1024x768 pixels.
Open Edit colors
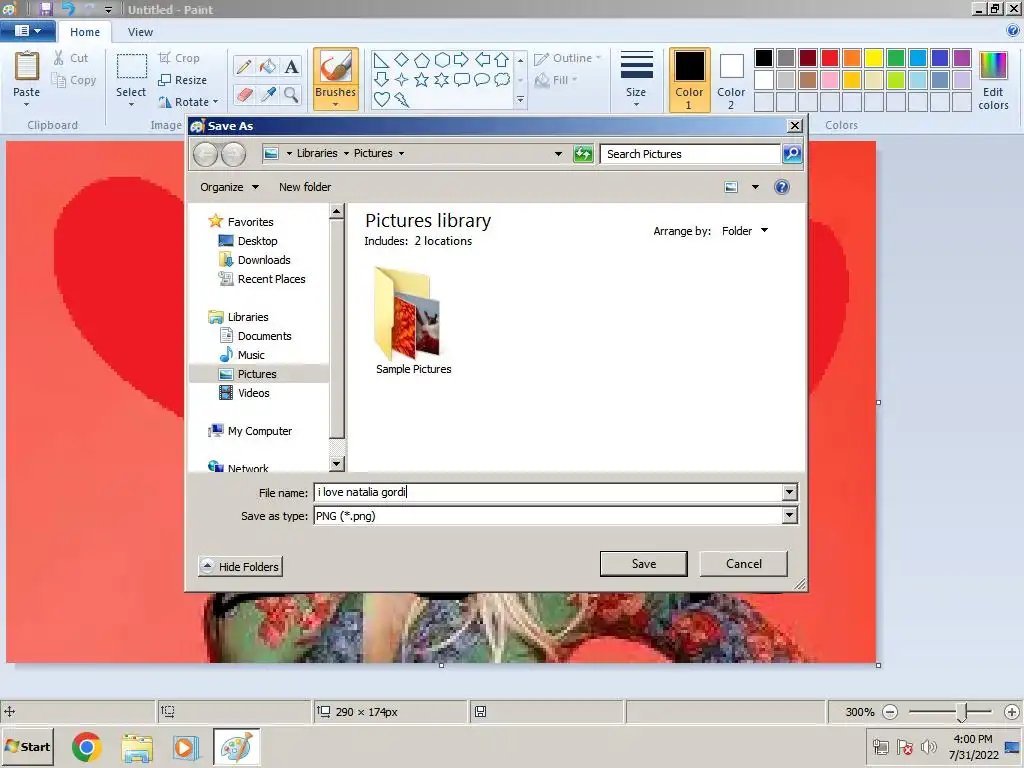click(x=993, y=80)
